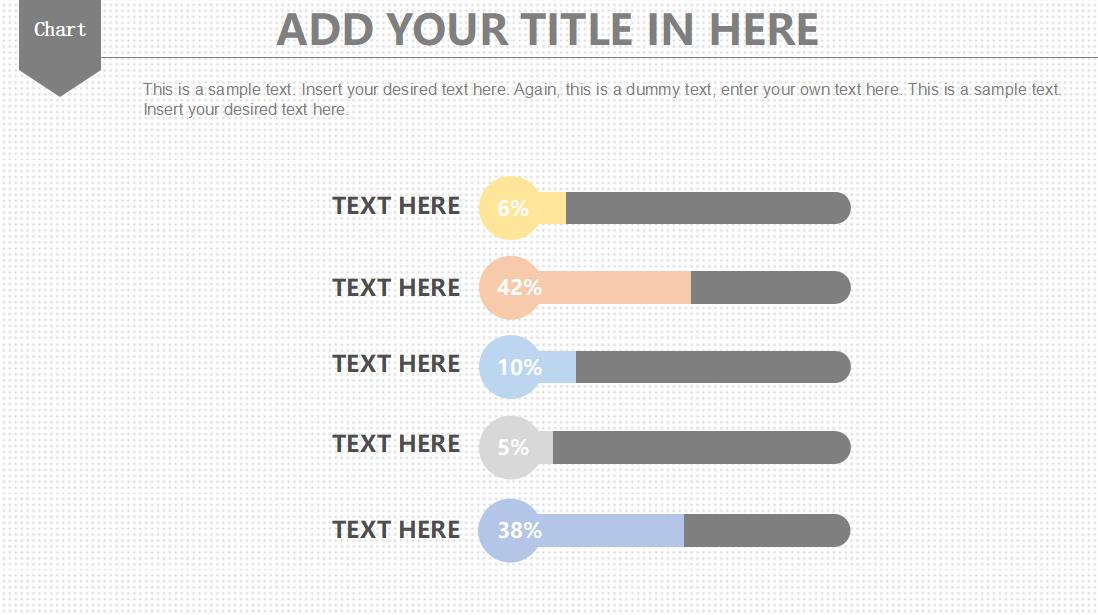This screenshot has height=615, width=1098.
Task: Click the TEXT HERE label beside 38%
Action: [396, 530]
